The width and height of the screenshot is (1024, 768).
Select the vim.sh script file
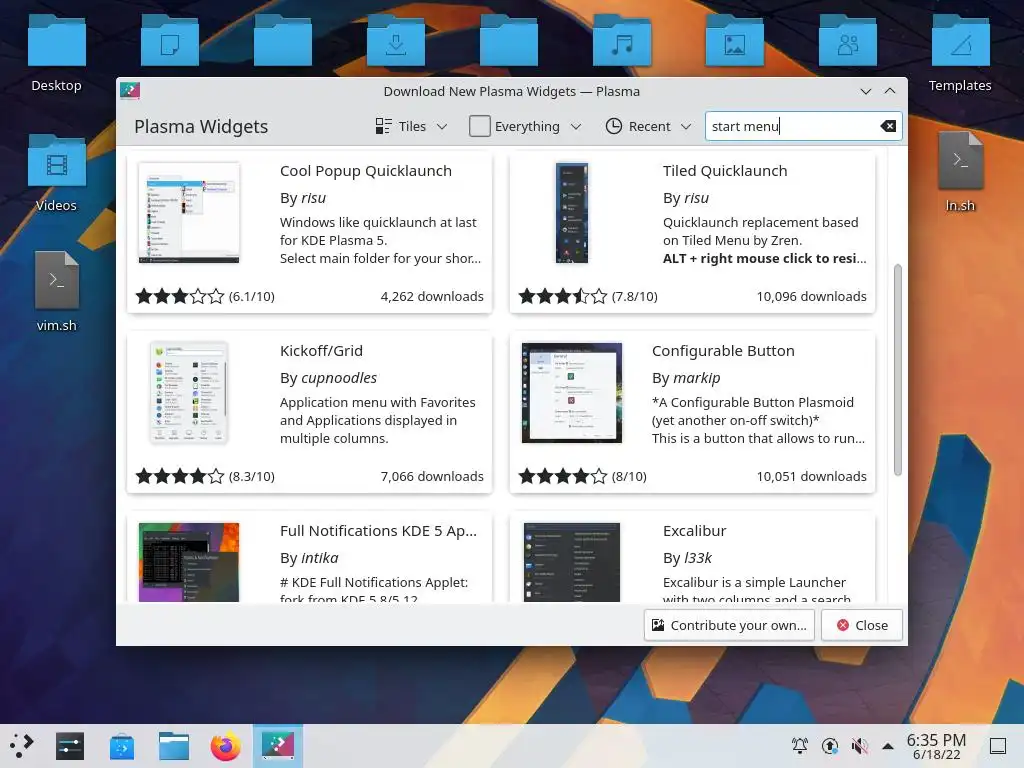pos(57,280)
